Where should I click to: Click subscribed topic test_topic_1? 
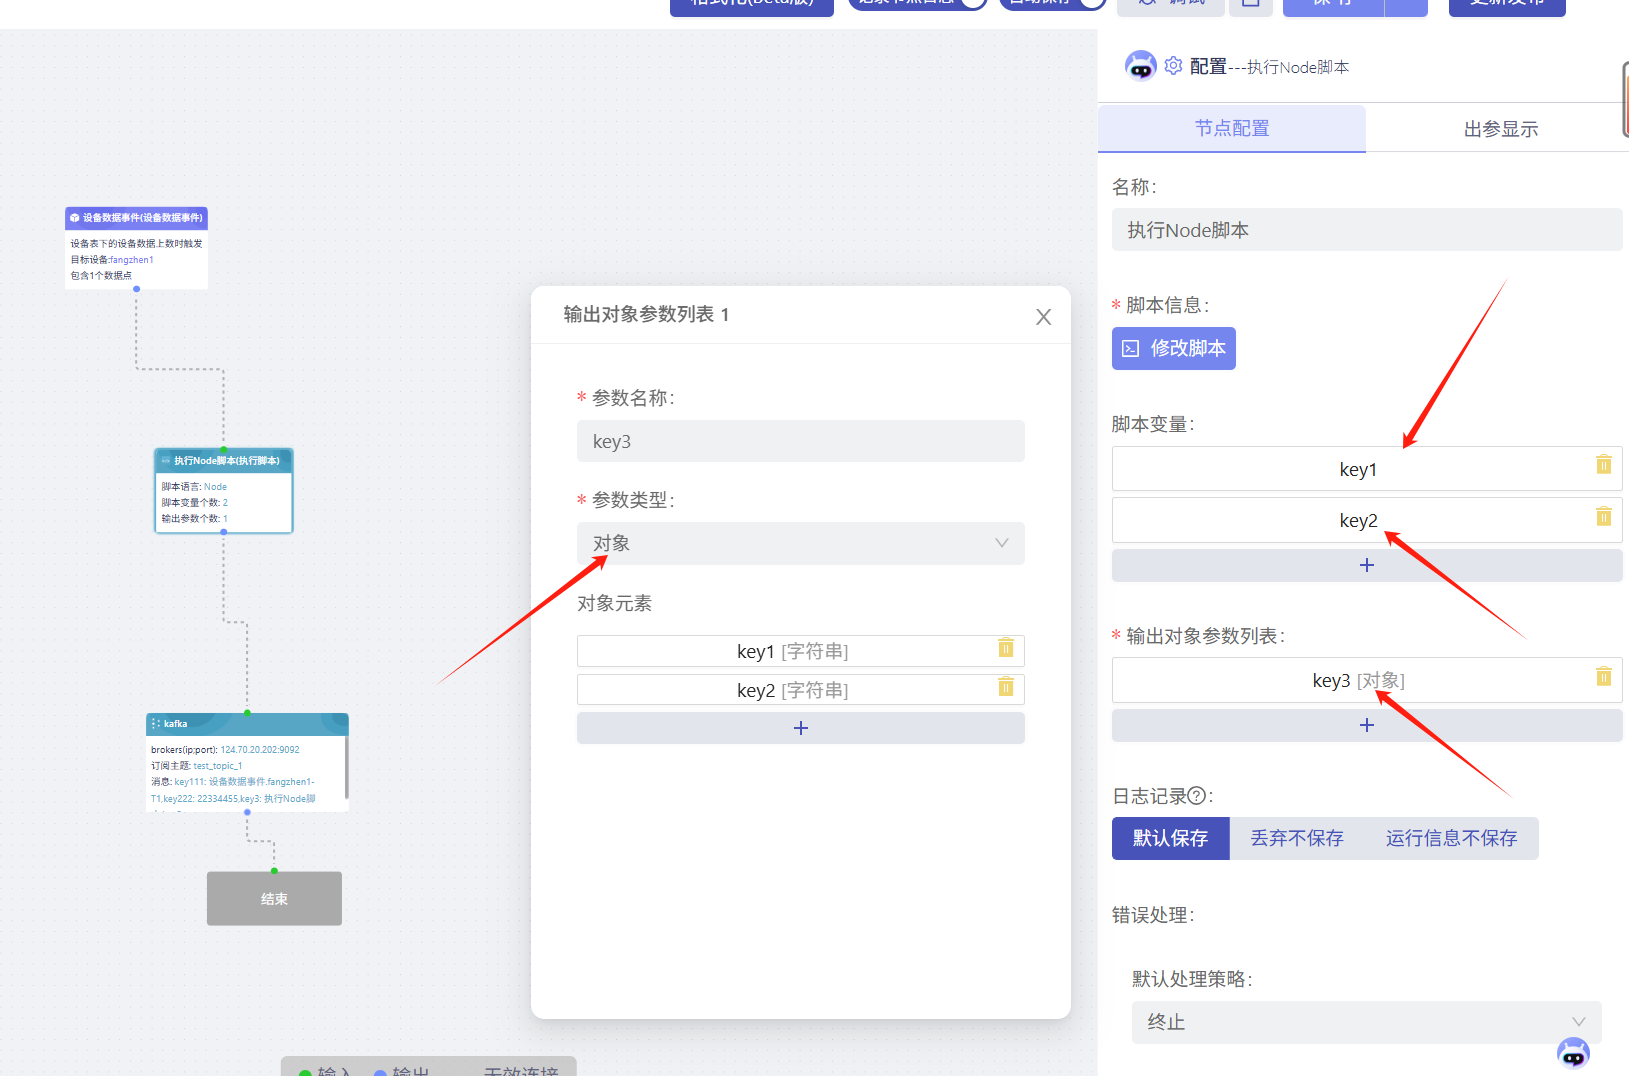(218, 766)
